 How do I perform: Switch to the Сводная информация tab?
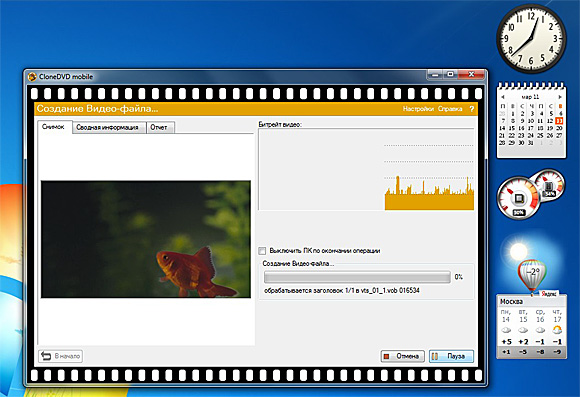click(x=107, y=127)
